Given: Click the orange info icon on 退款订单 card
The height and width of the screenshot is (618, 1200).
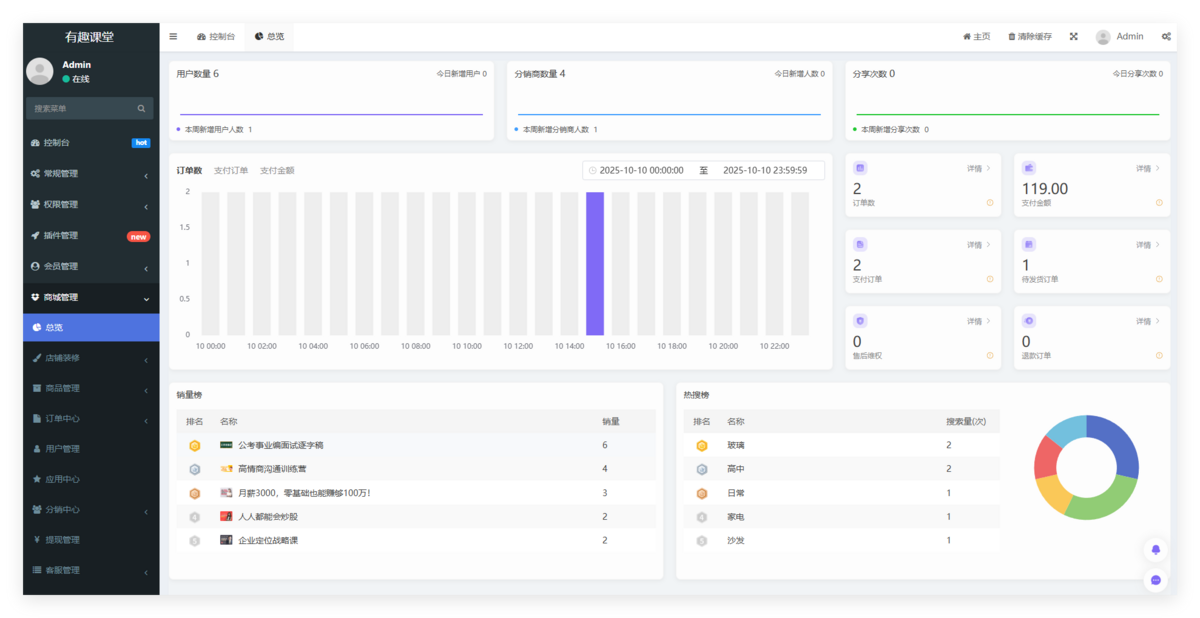Looking at the screenshot, I should click(x=1159, y=355).
